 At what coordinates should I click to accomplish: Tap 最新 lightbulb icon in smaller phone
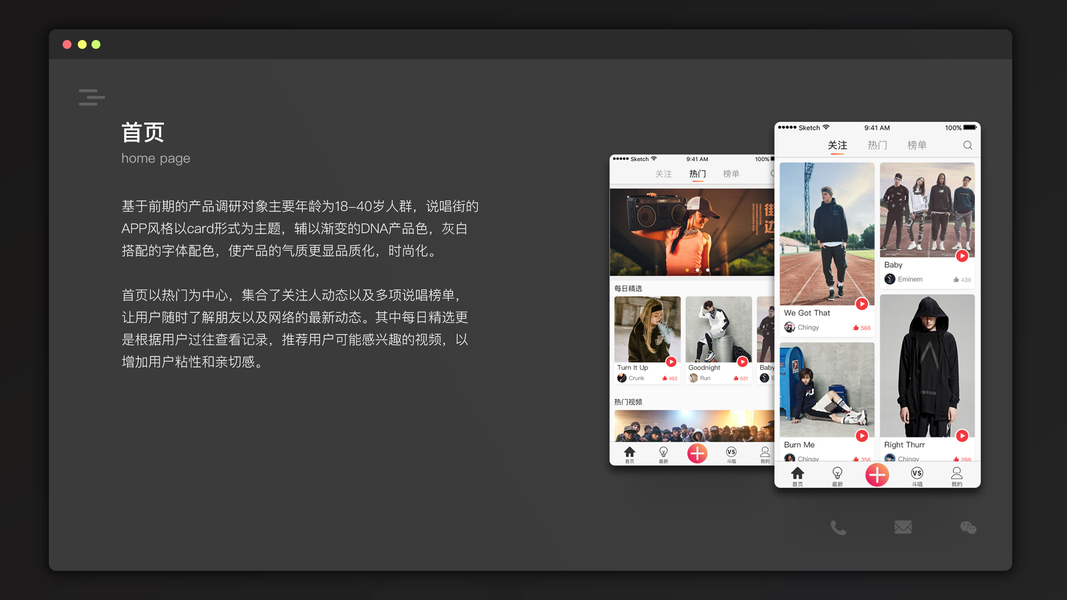coord(663,454)
